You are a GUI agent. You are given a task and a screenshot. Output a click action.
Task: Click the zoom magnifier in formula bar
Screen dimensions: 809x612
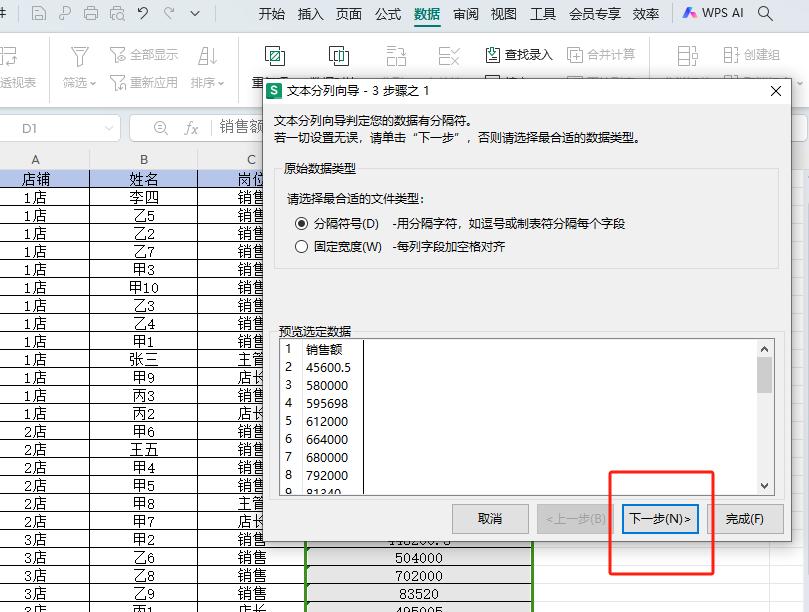160,127
